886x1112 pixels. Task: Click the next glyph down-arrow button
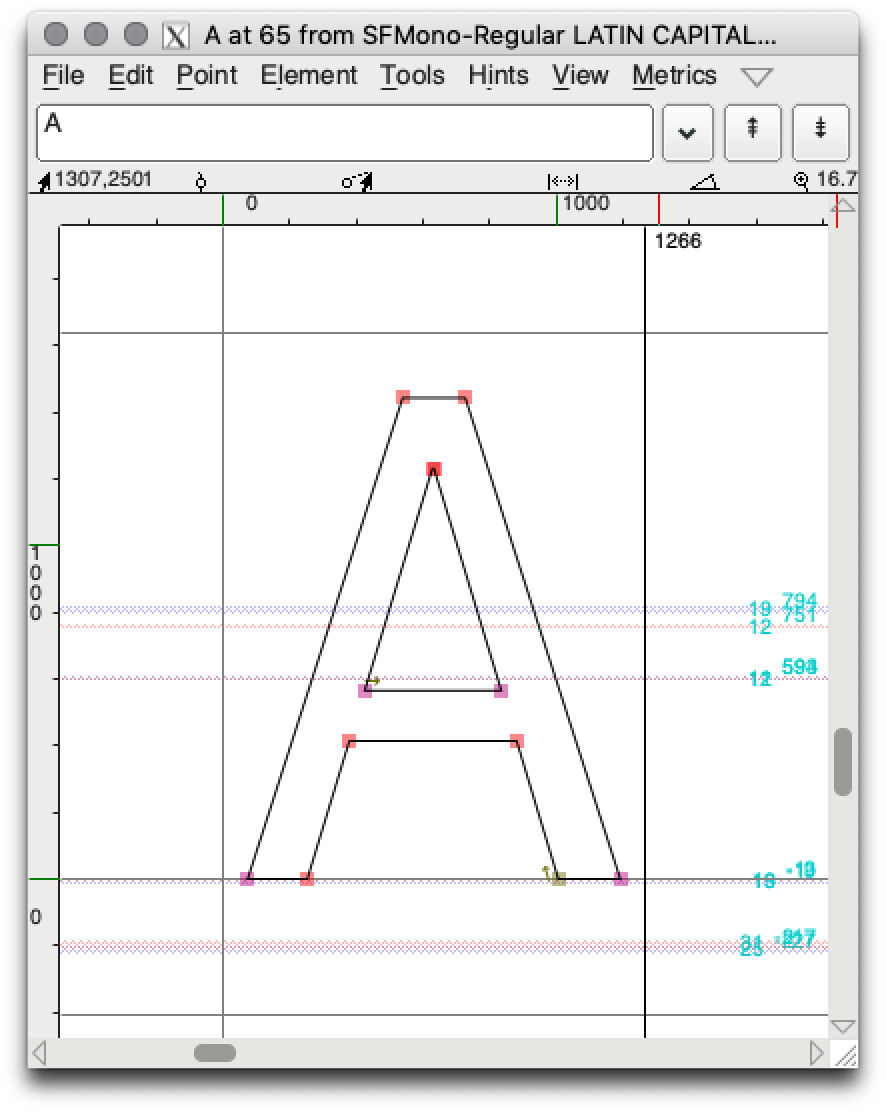coord(820,131)
